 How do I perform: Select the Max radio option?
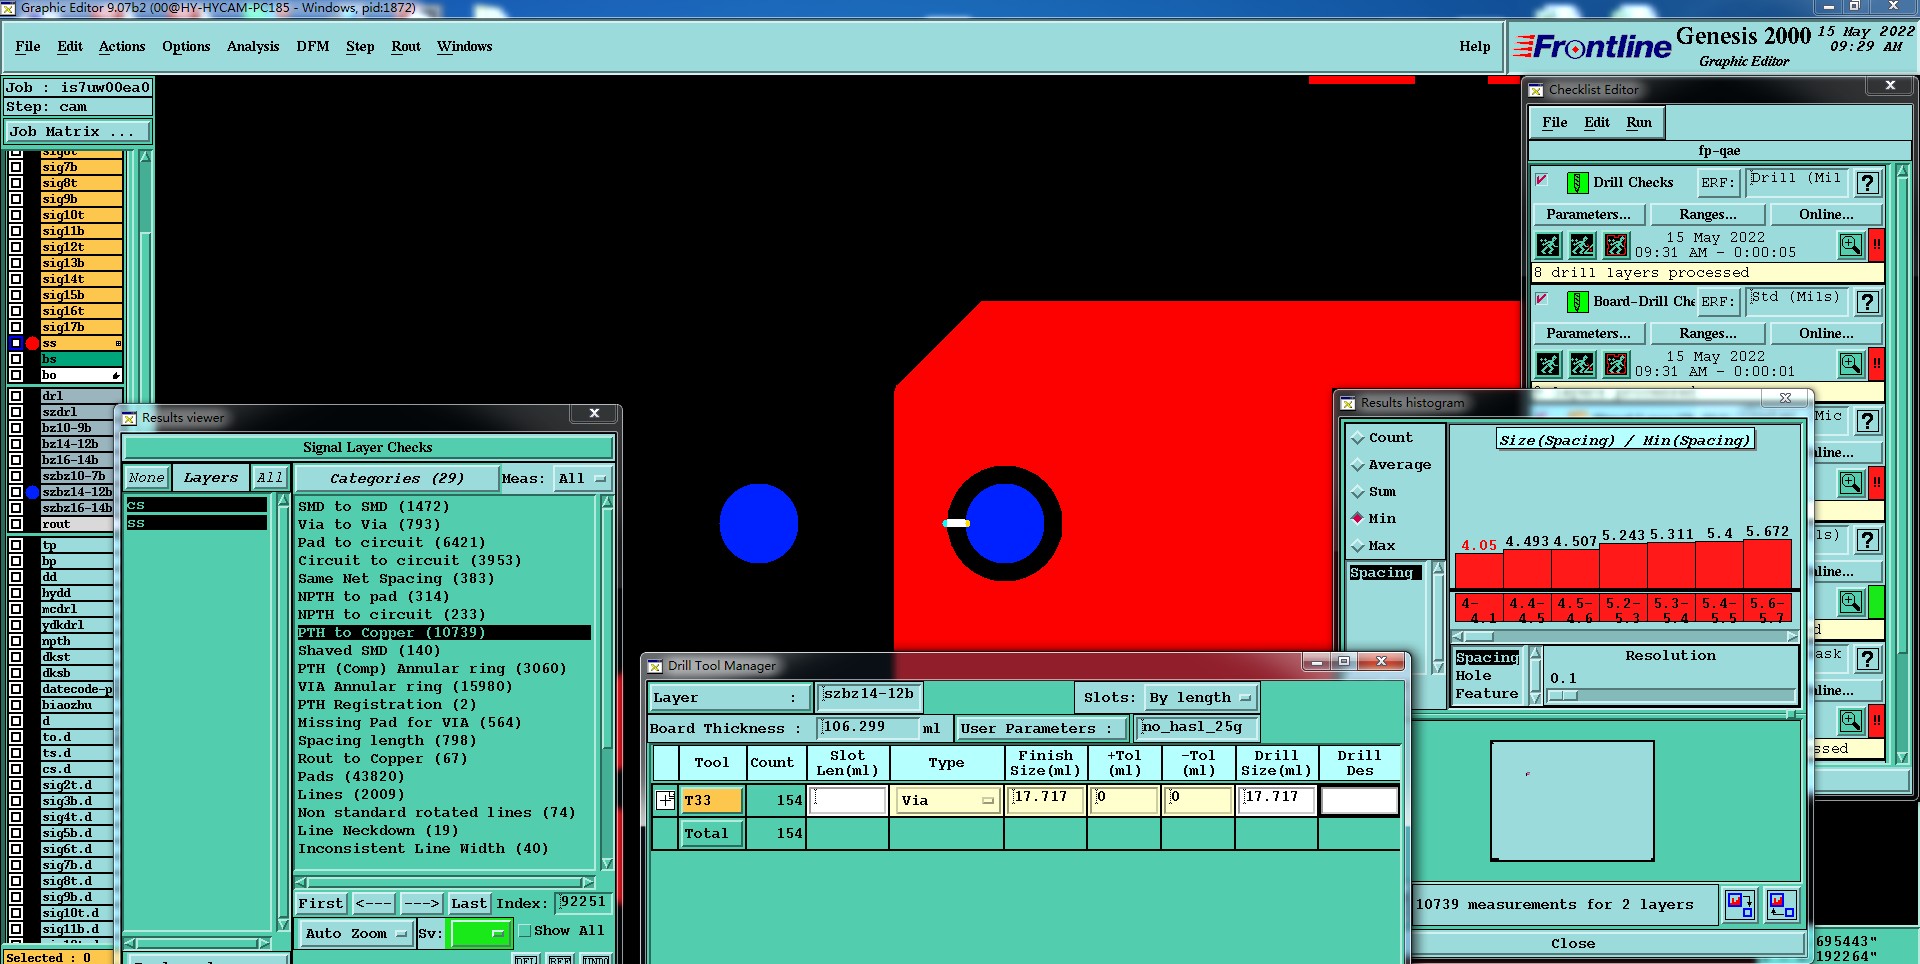click(x=1358, y=546)
